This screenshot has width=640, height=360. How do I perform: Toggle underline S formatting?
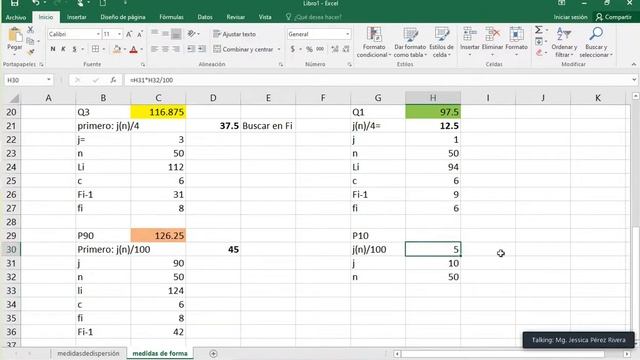[74, 49]
